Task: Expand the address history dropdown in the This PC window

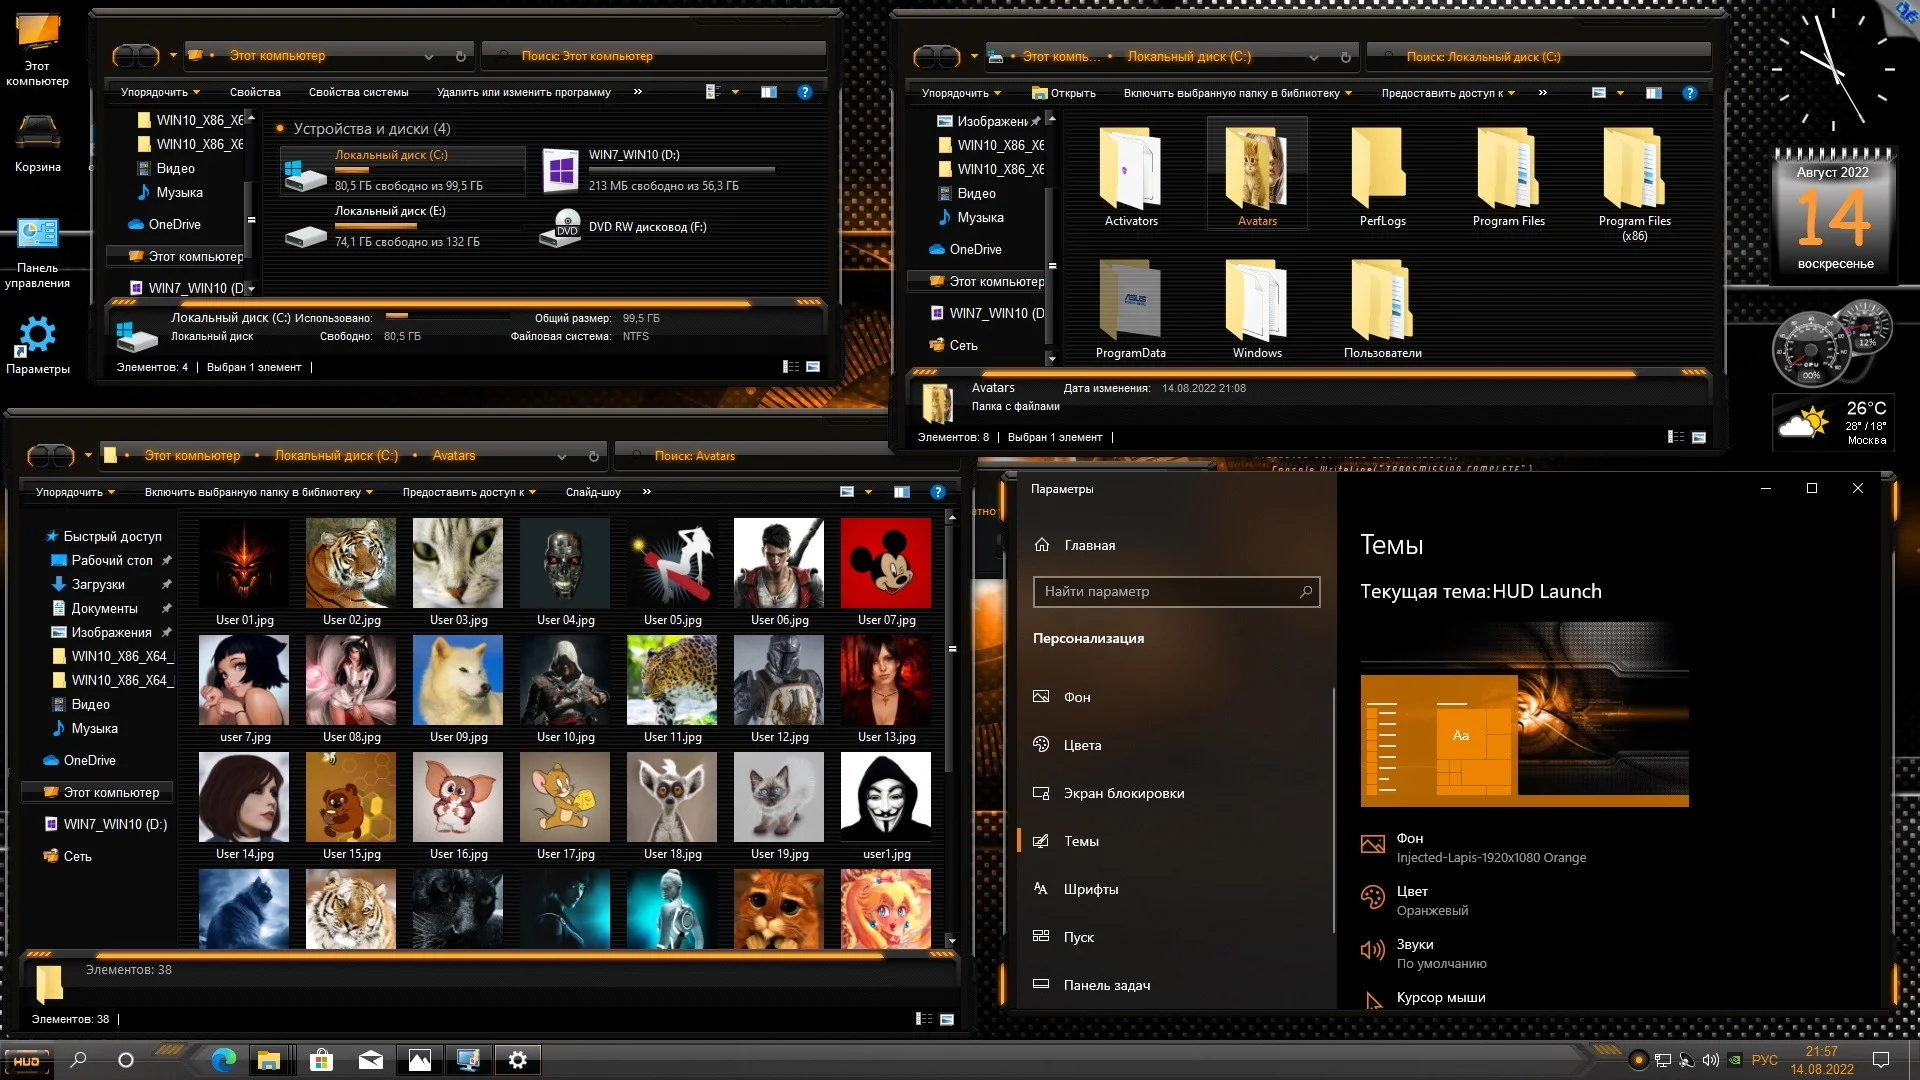Action: point(429,56)
